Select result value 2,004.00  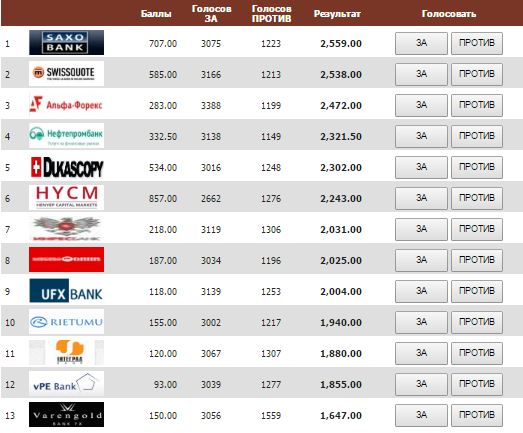click(341, 292)
